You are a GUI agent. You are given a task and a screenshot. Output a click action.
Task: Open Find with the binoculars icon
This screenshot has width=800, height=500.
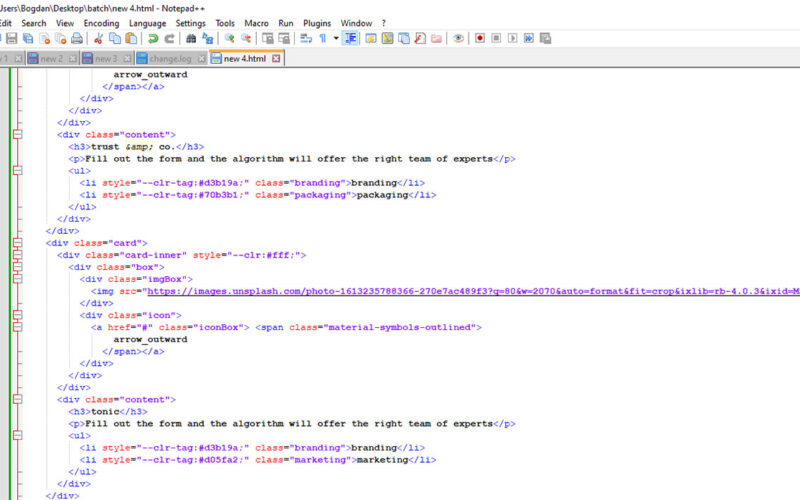[x=189, y=38]
